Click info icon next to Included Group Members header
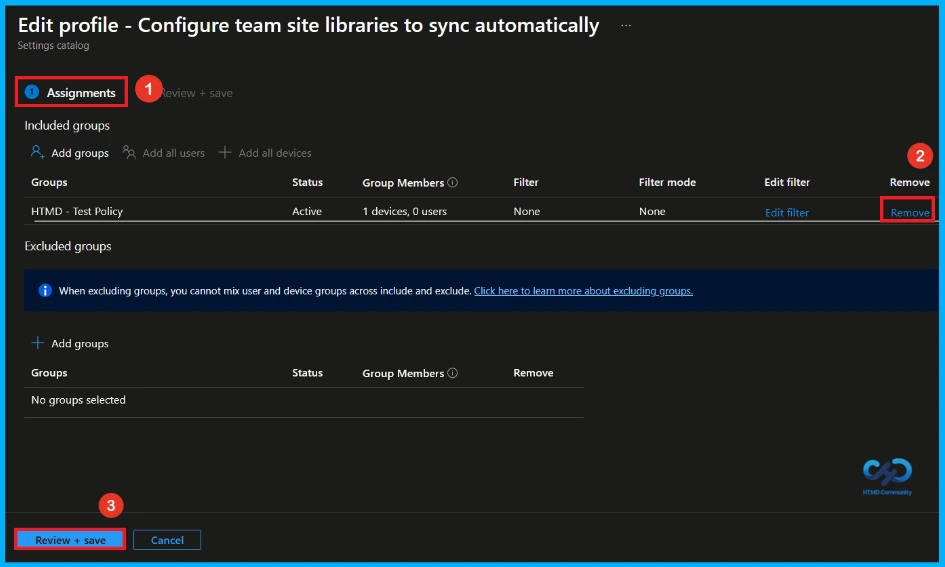This screenshot has height=567, width=945. [453, 182]
